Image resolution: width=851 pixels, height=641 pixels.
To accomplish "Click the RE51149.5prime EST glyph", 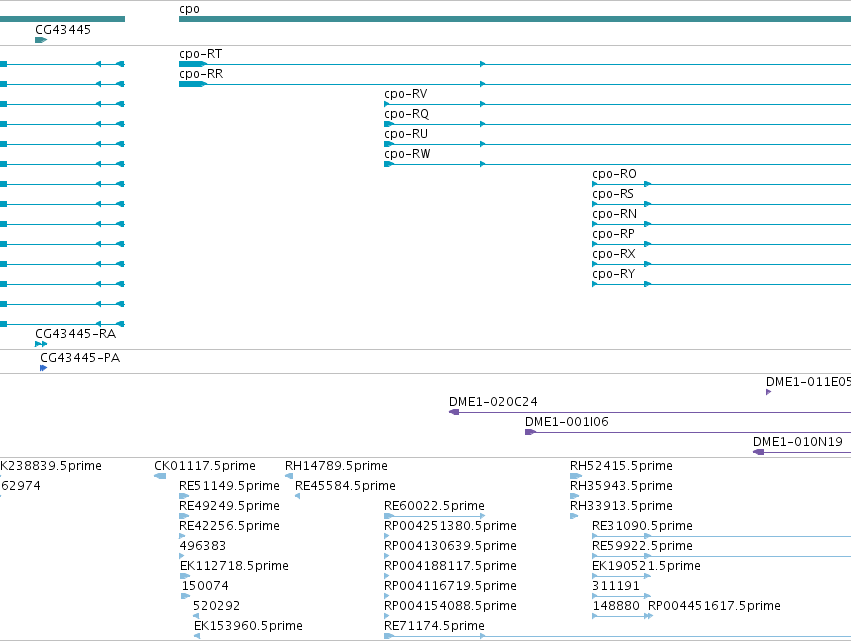I will [x=185, y=496].
